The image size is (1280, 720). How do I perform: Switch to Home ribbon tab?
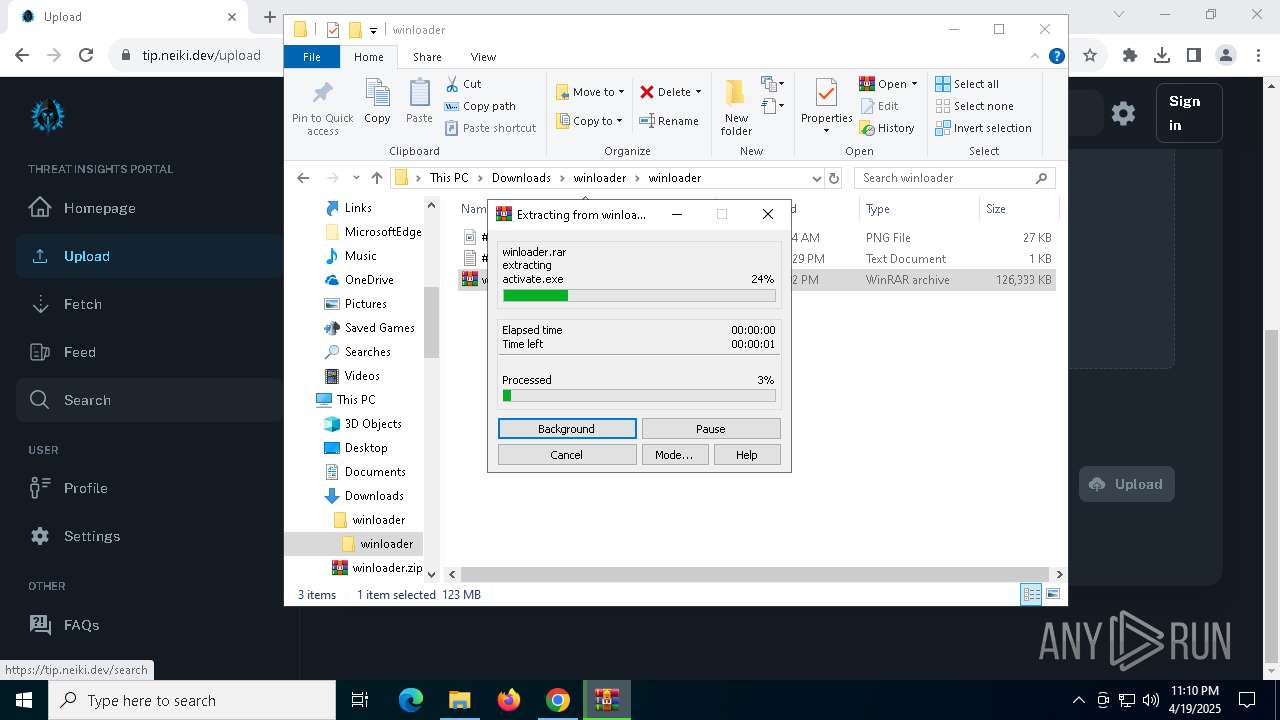(x=368, y=57)
